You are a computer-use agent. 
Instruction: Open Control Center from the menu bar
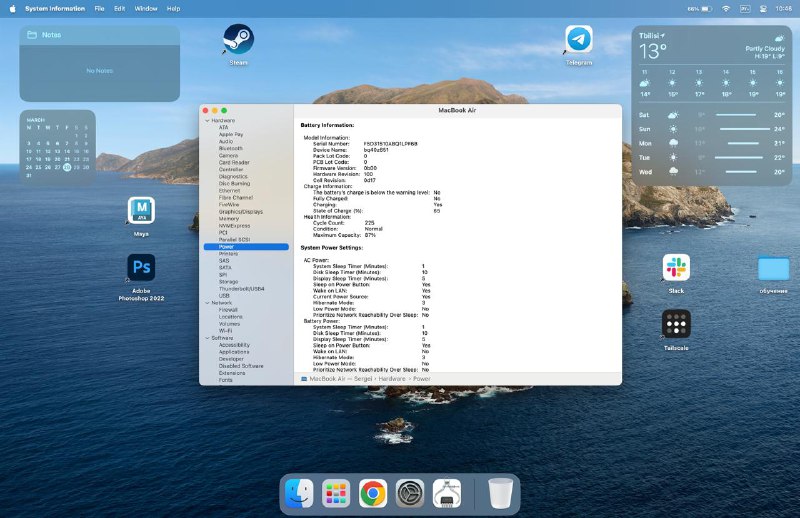click(763, 9)
